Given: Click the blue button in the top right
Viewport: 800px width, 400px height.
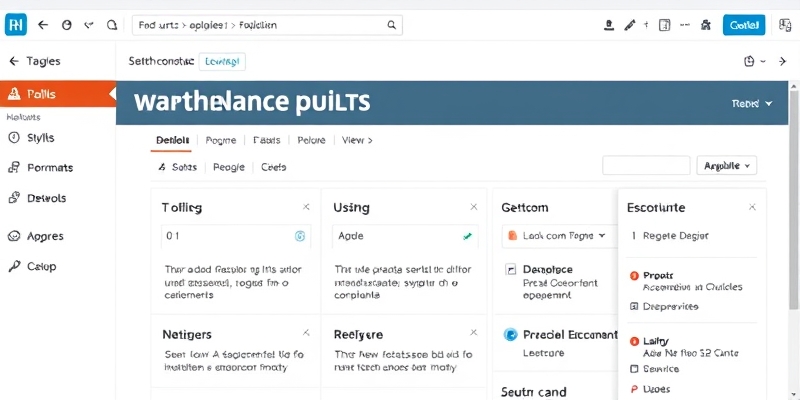Looking at the screenshot, I should click(x=744, y=24).
